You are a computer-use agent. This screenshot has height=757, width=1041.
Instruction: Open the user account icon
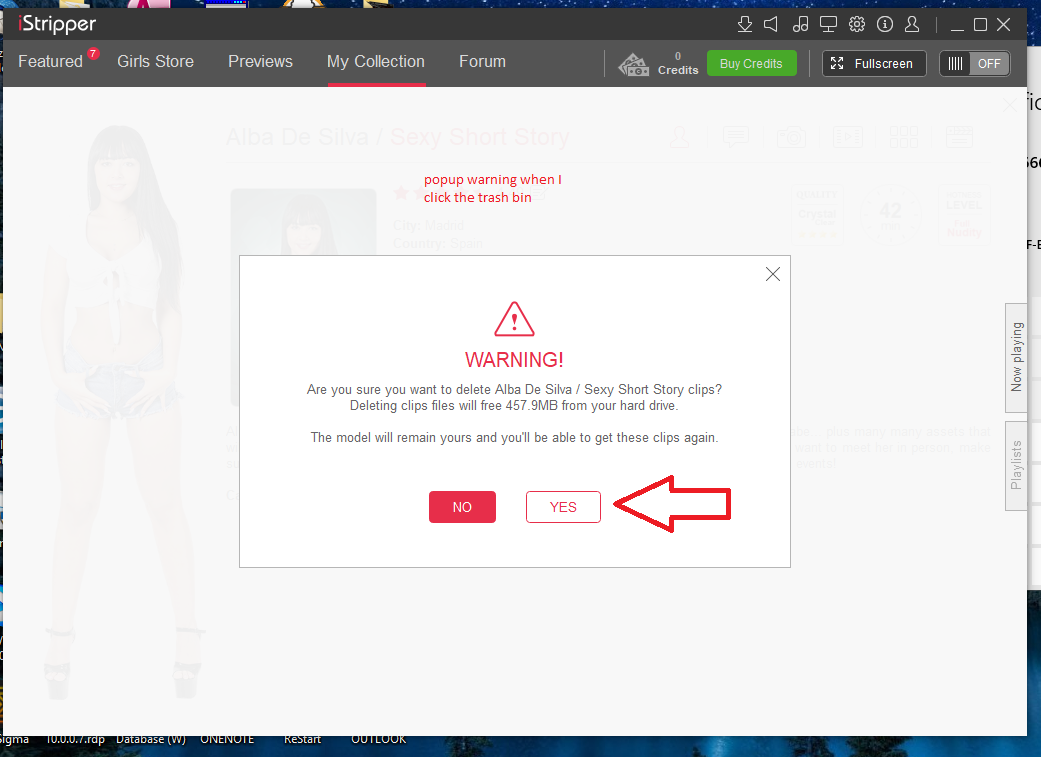(912, 25)
